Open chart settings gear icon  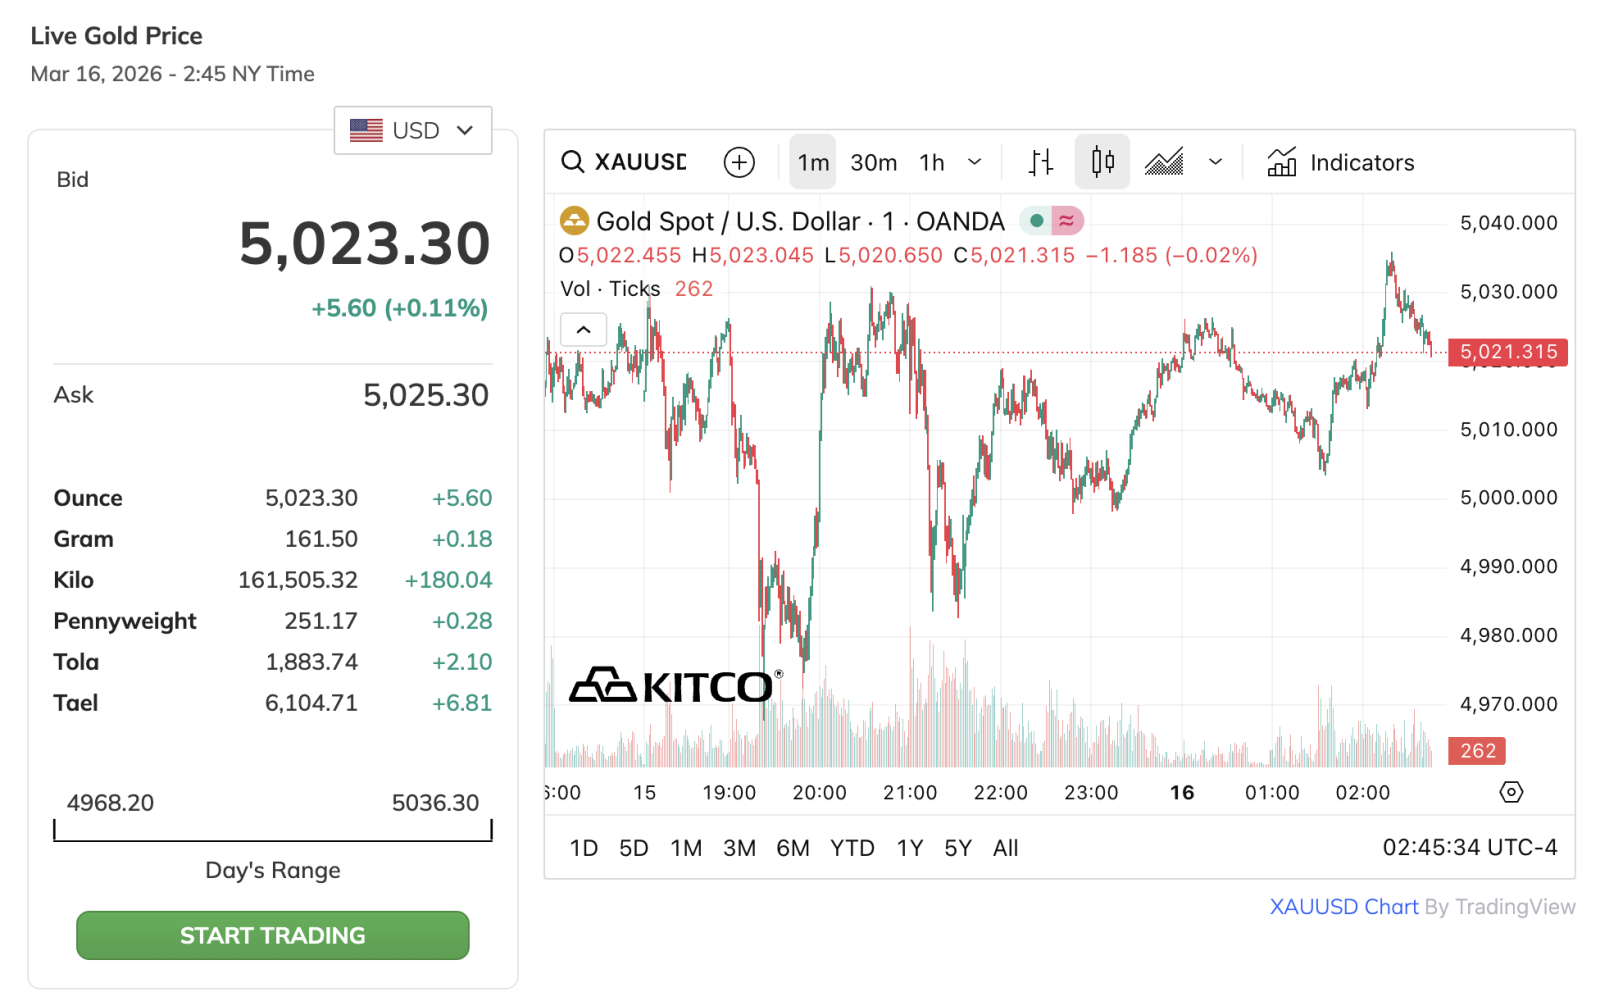pyautogui.click(x=1511, y=792)
